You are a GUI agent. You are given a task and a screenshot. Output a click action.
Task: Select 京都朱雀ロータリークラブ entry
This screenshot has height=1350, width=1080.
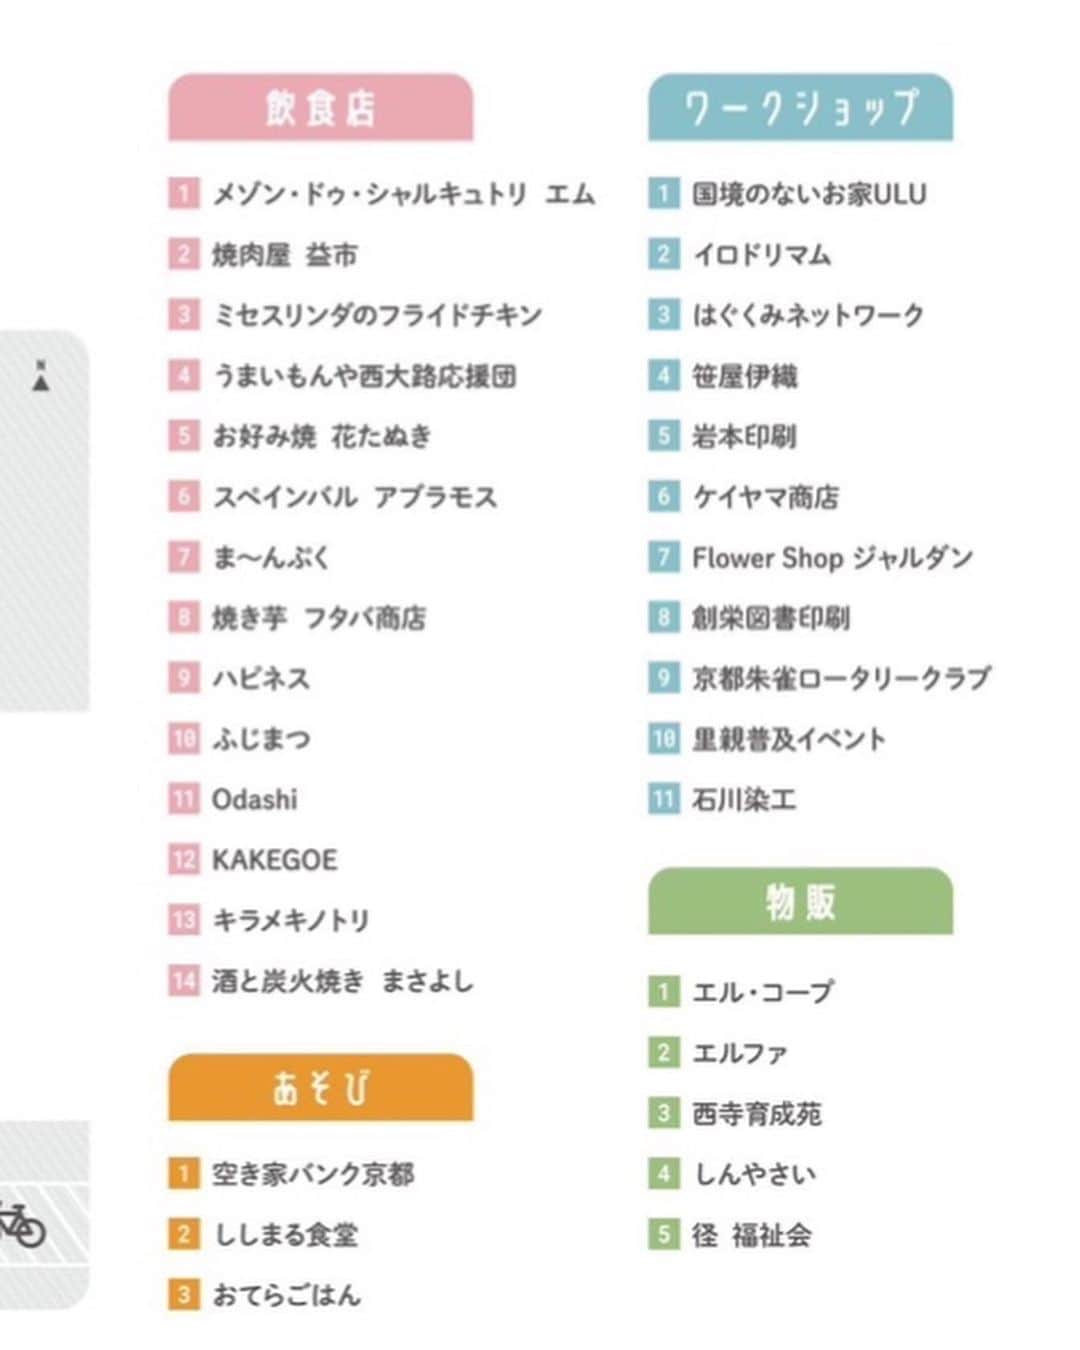click(x=841, y=678)
